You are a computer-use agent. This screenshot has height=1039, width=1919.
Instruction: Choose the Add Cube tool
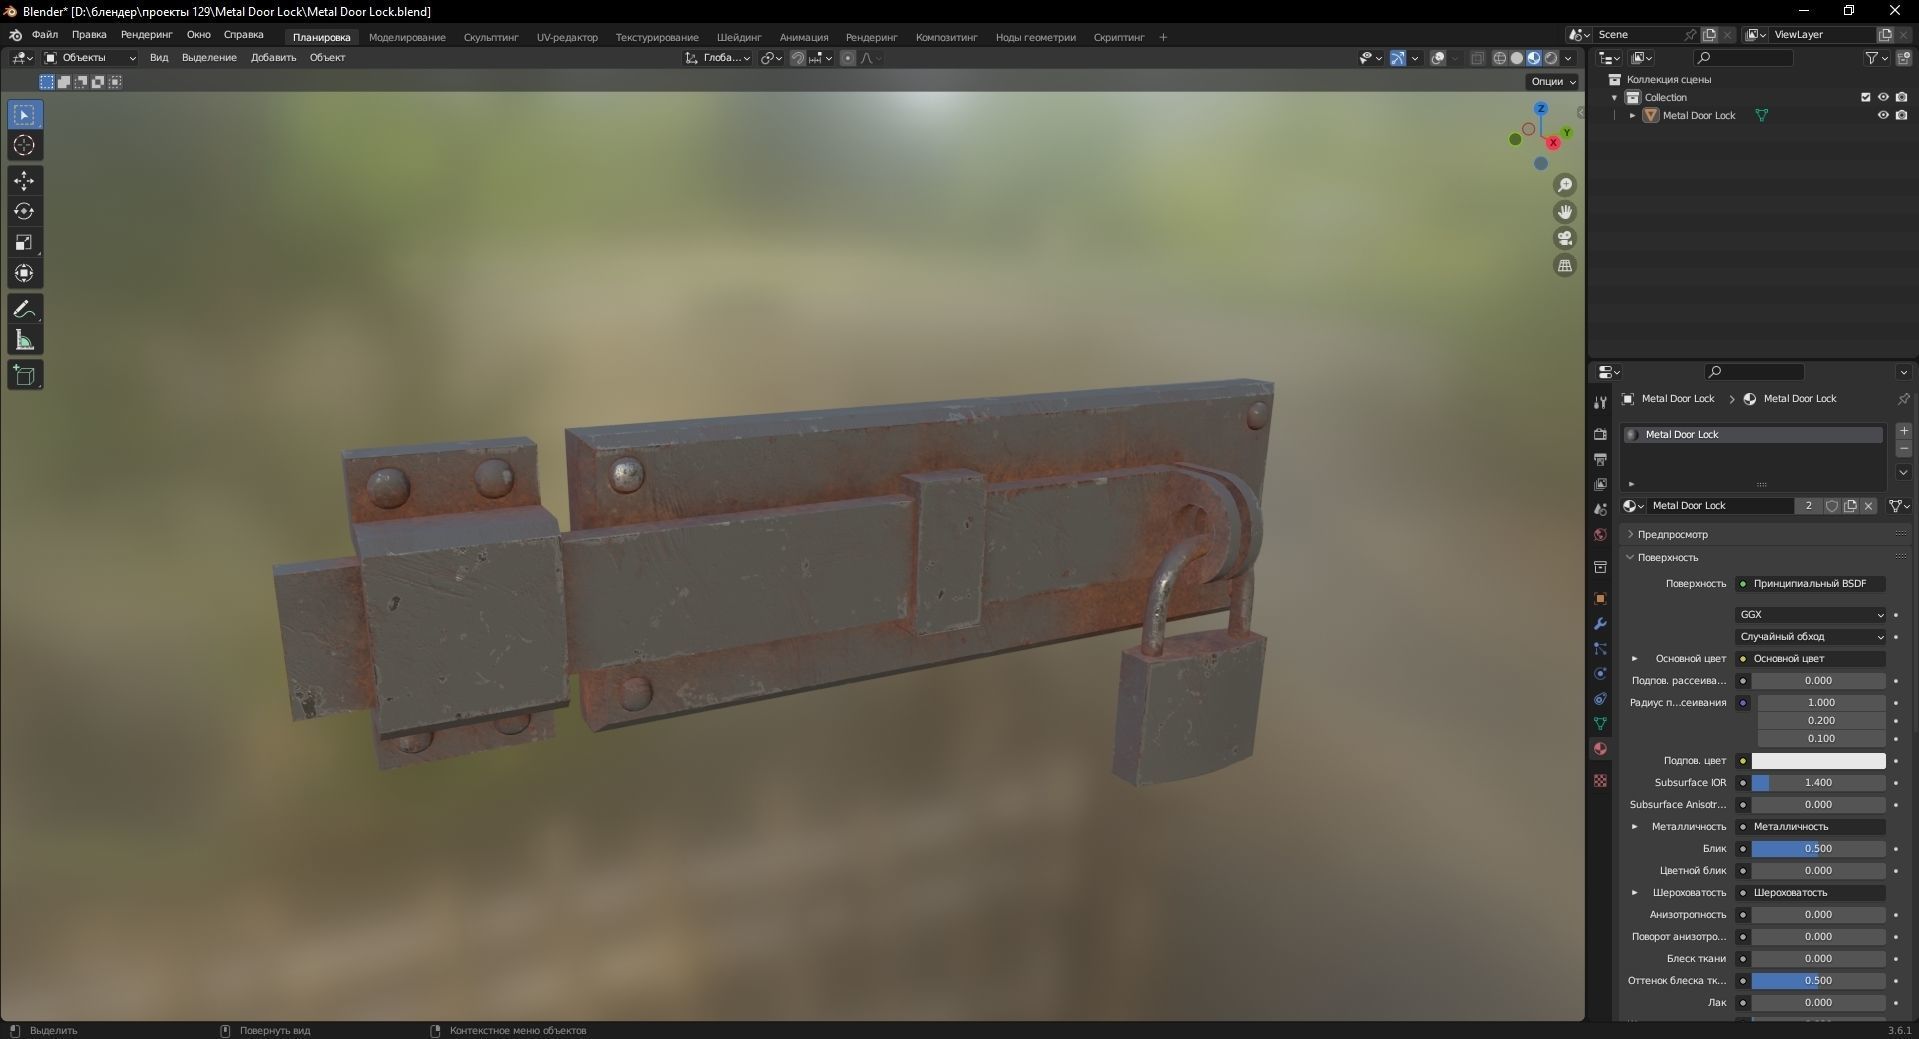pyautogui.click(x=24, y=375)
